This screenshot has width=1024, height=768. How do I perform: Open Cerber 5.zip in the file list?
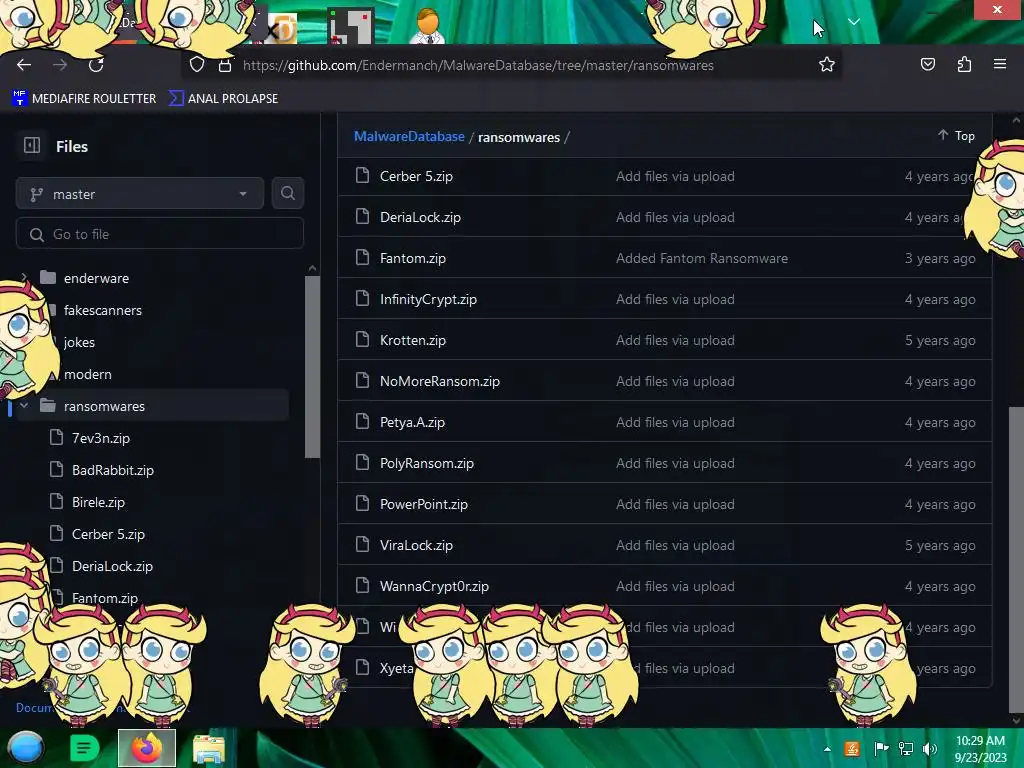pyautogui.click(x=416, y=176)
